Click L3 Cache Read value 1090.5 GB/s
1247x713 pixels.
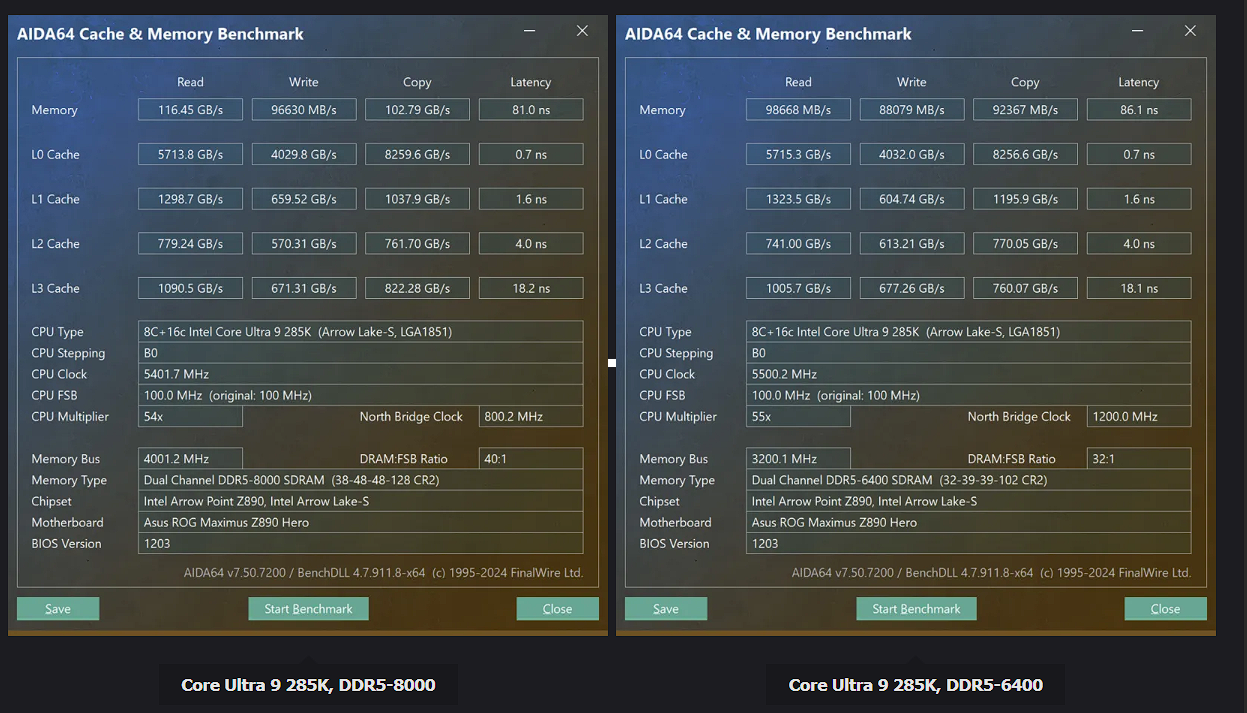pyautogui.click(x=190, y=288)
